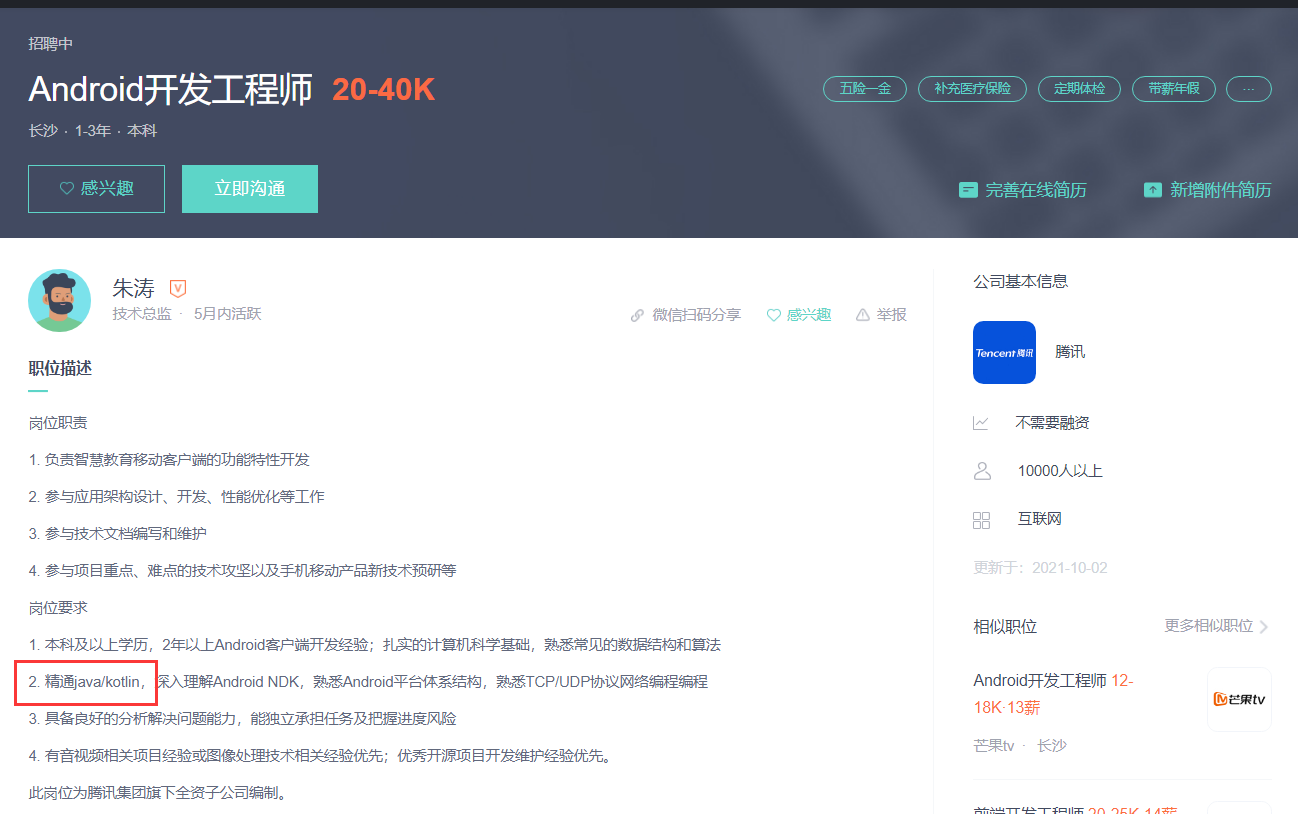This screenshot has height=814, width=1298.
Task: Open the 新增附件简历 link
Action: click(x=1208, y=189)
